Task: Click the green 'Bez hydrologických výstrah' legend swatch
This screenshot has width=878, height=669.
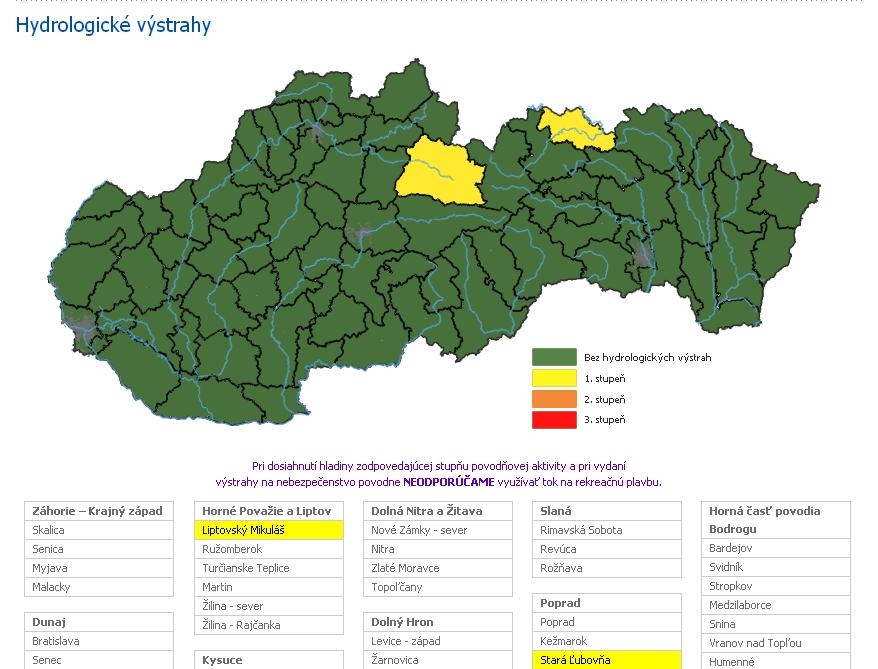Action: (554, 357)
